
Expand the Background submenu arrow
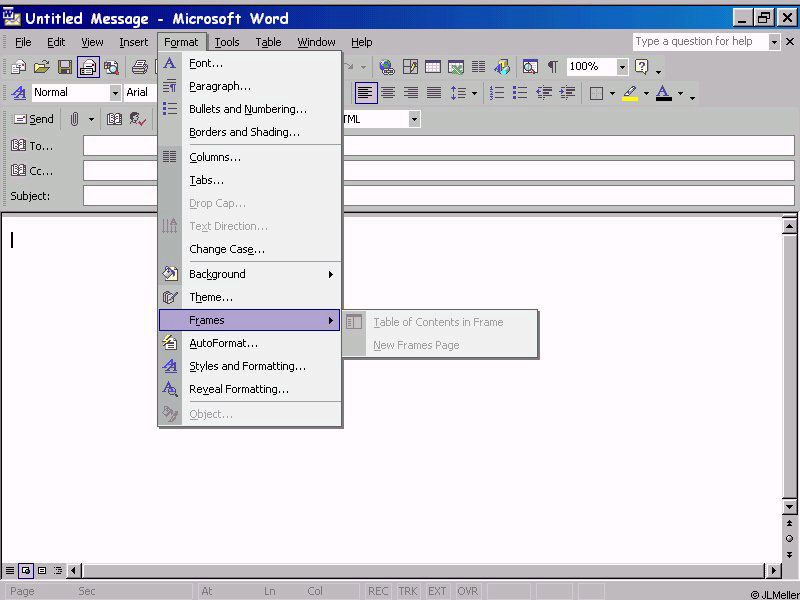point(330,274)
